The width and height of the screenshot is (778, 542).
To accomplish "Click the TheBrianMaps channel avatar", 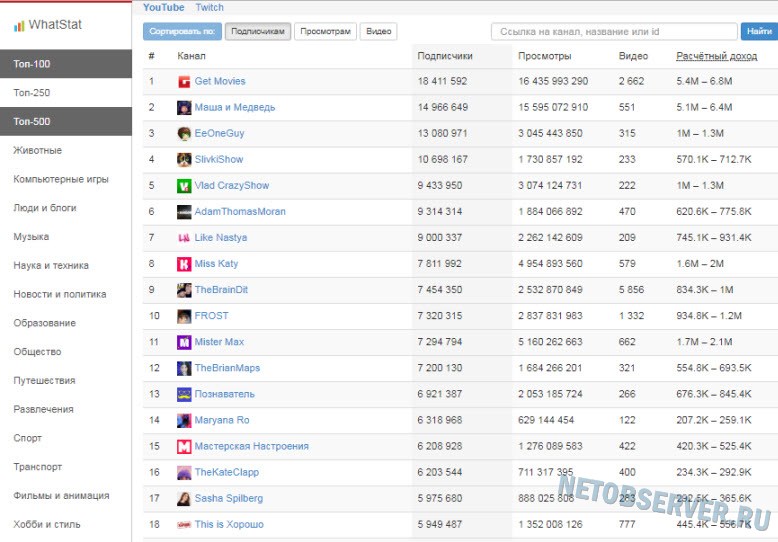I will pos(184,368).
